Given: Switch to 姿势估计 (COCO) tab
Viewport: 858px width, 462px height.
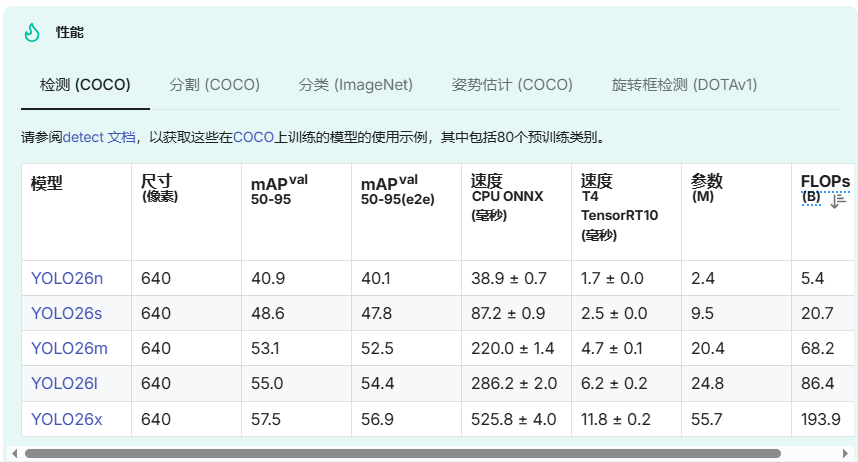Looking at the screenshot, I should click(512, 85).
